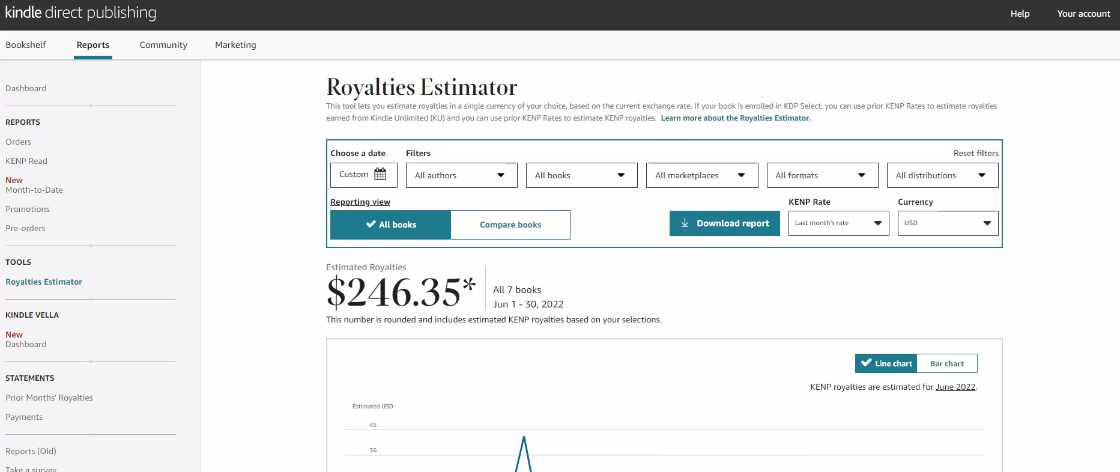Open Reports (Old) link
The image size is (1120, 472).
31,451
